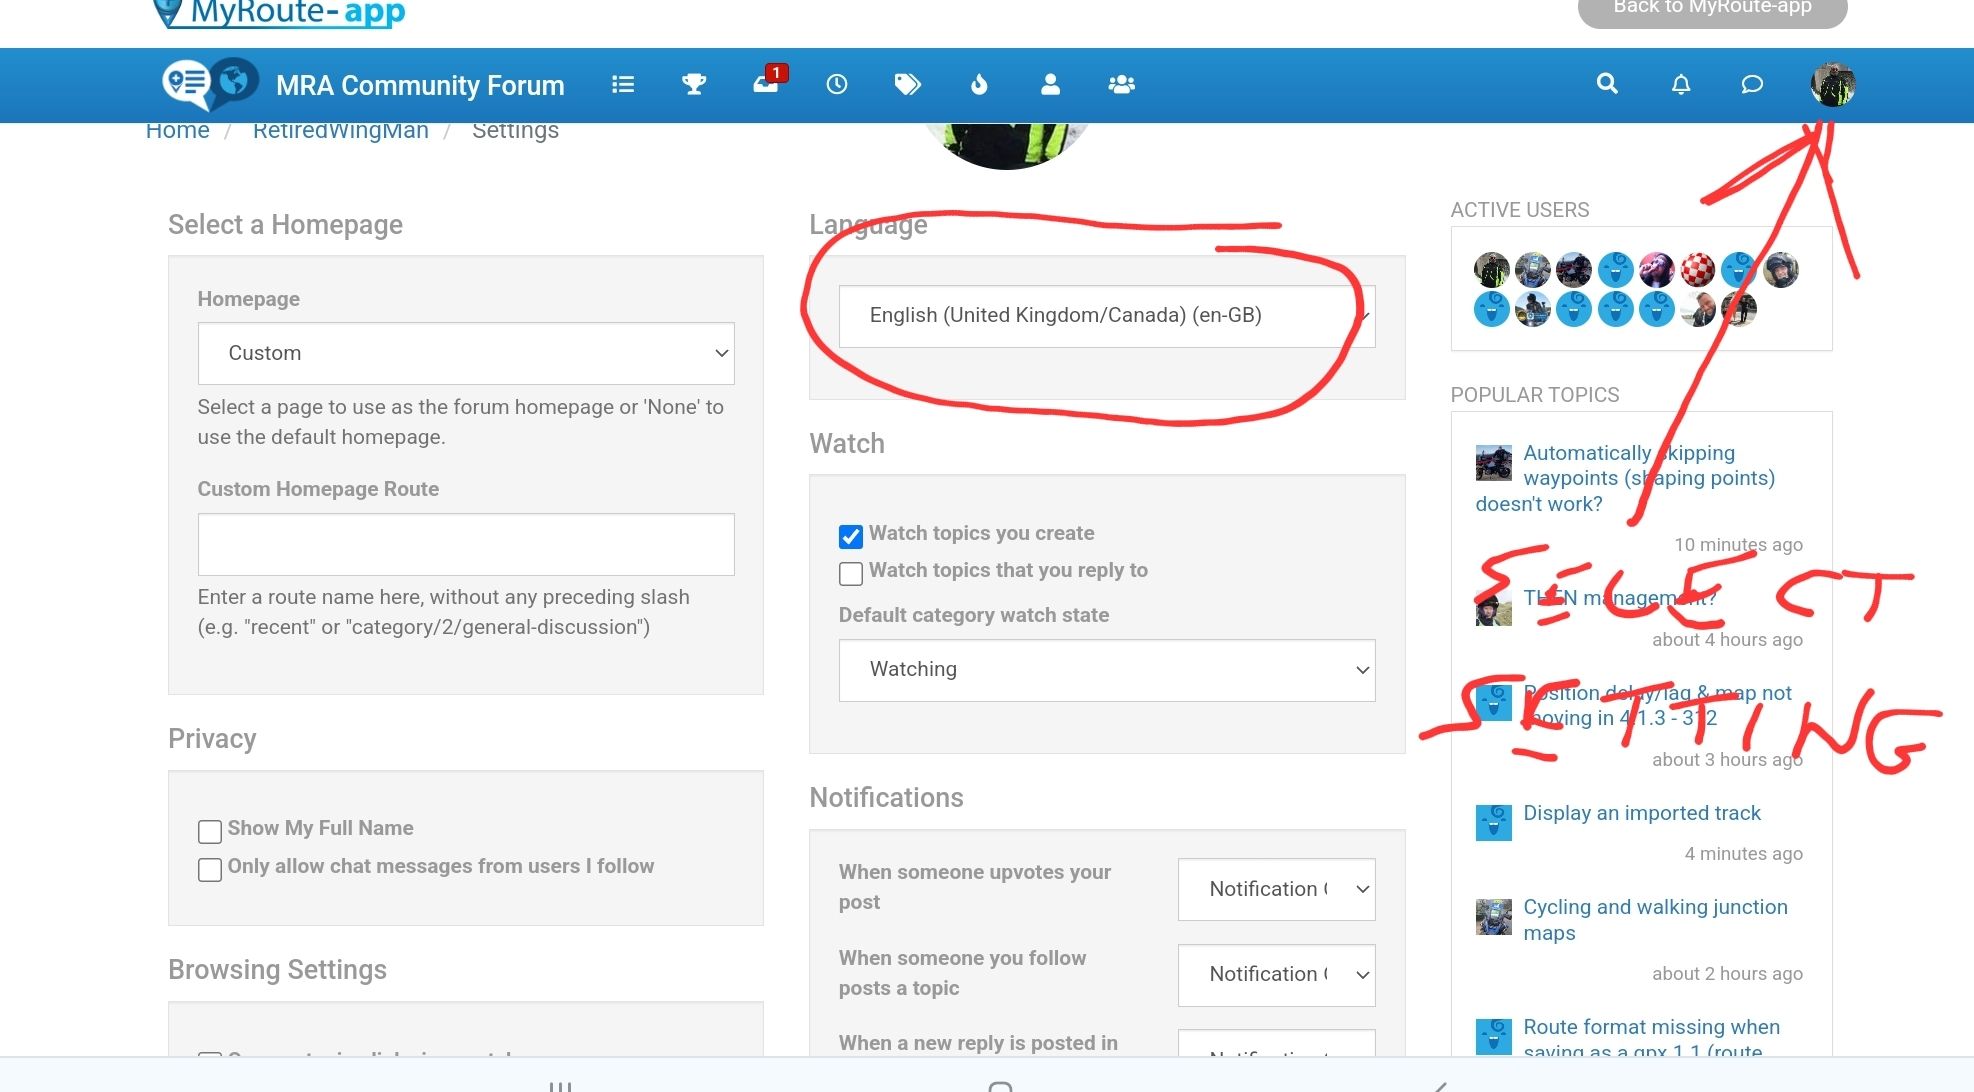Open the tags icon in navbar

pyautogui.click(x=907, y=85)
